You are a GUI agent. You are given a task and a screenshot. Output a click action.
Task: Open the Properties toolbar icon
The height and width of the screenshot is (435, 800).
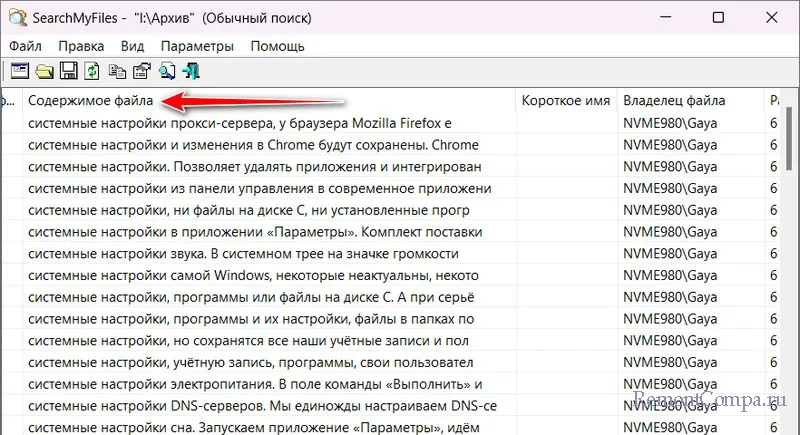tap(141, 70)
